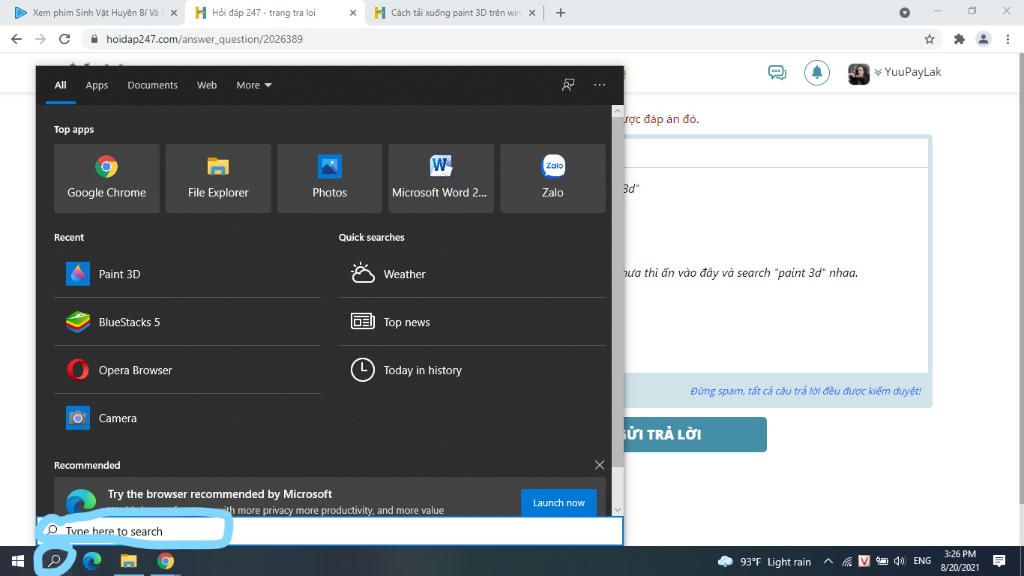Click the search panel feedback icon
Image resolution: width=1024 pixels, height=576 pixels.
(x=568, y=85)
